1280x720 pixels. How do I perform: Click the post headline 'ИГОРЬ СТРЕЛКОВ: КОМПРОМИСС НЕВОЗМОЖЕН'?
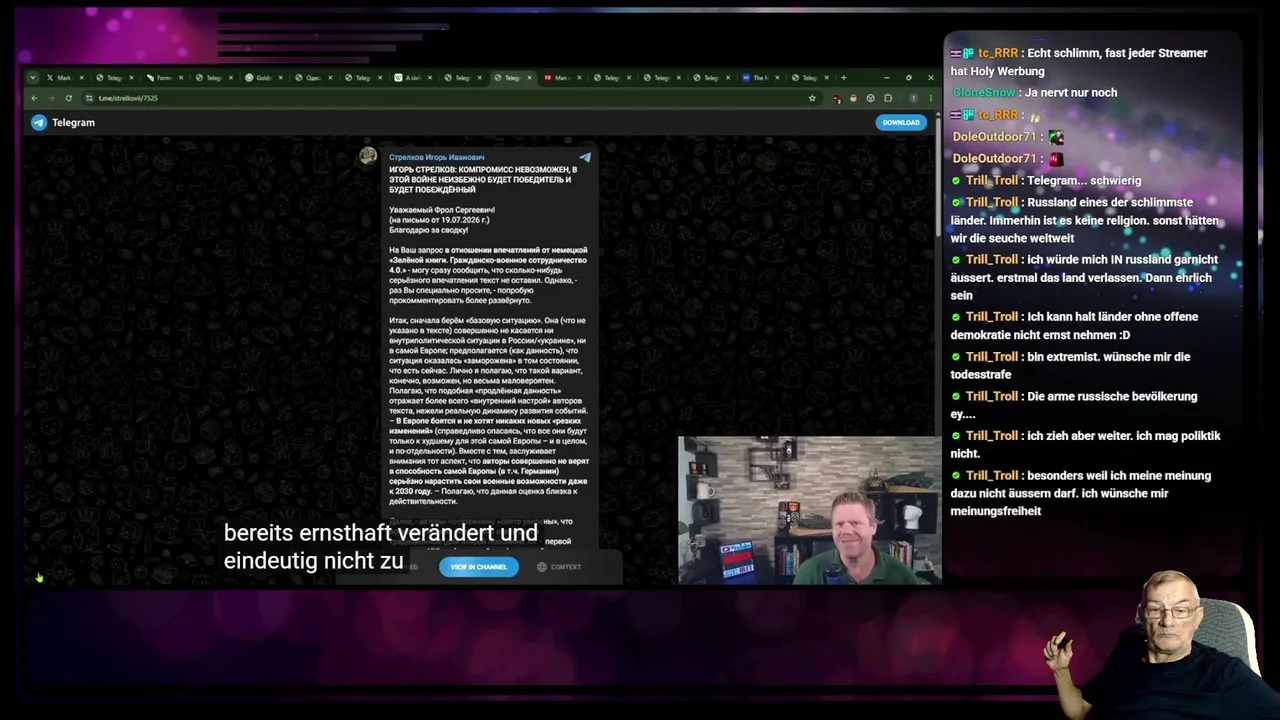coord(483,179)
